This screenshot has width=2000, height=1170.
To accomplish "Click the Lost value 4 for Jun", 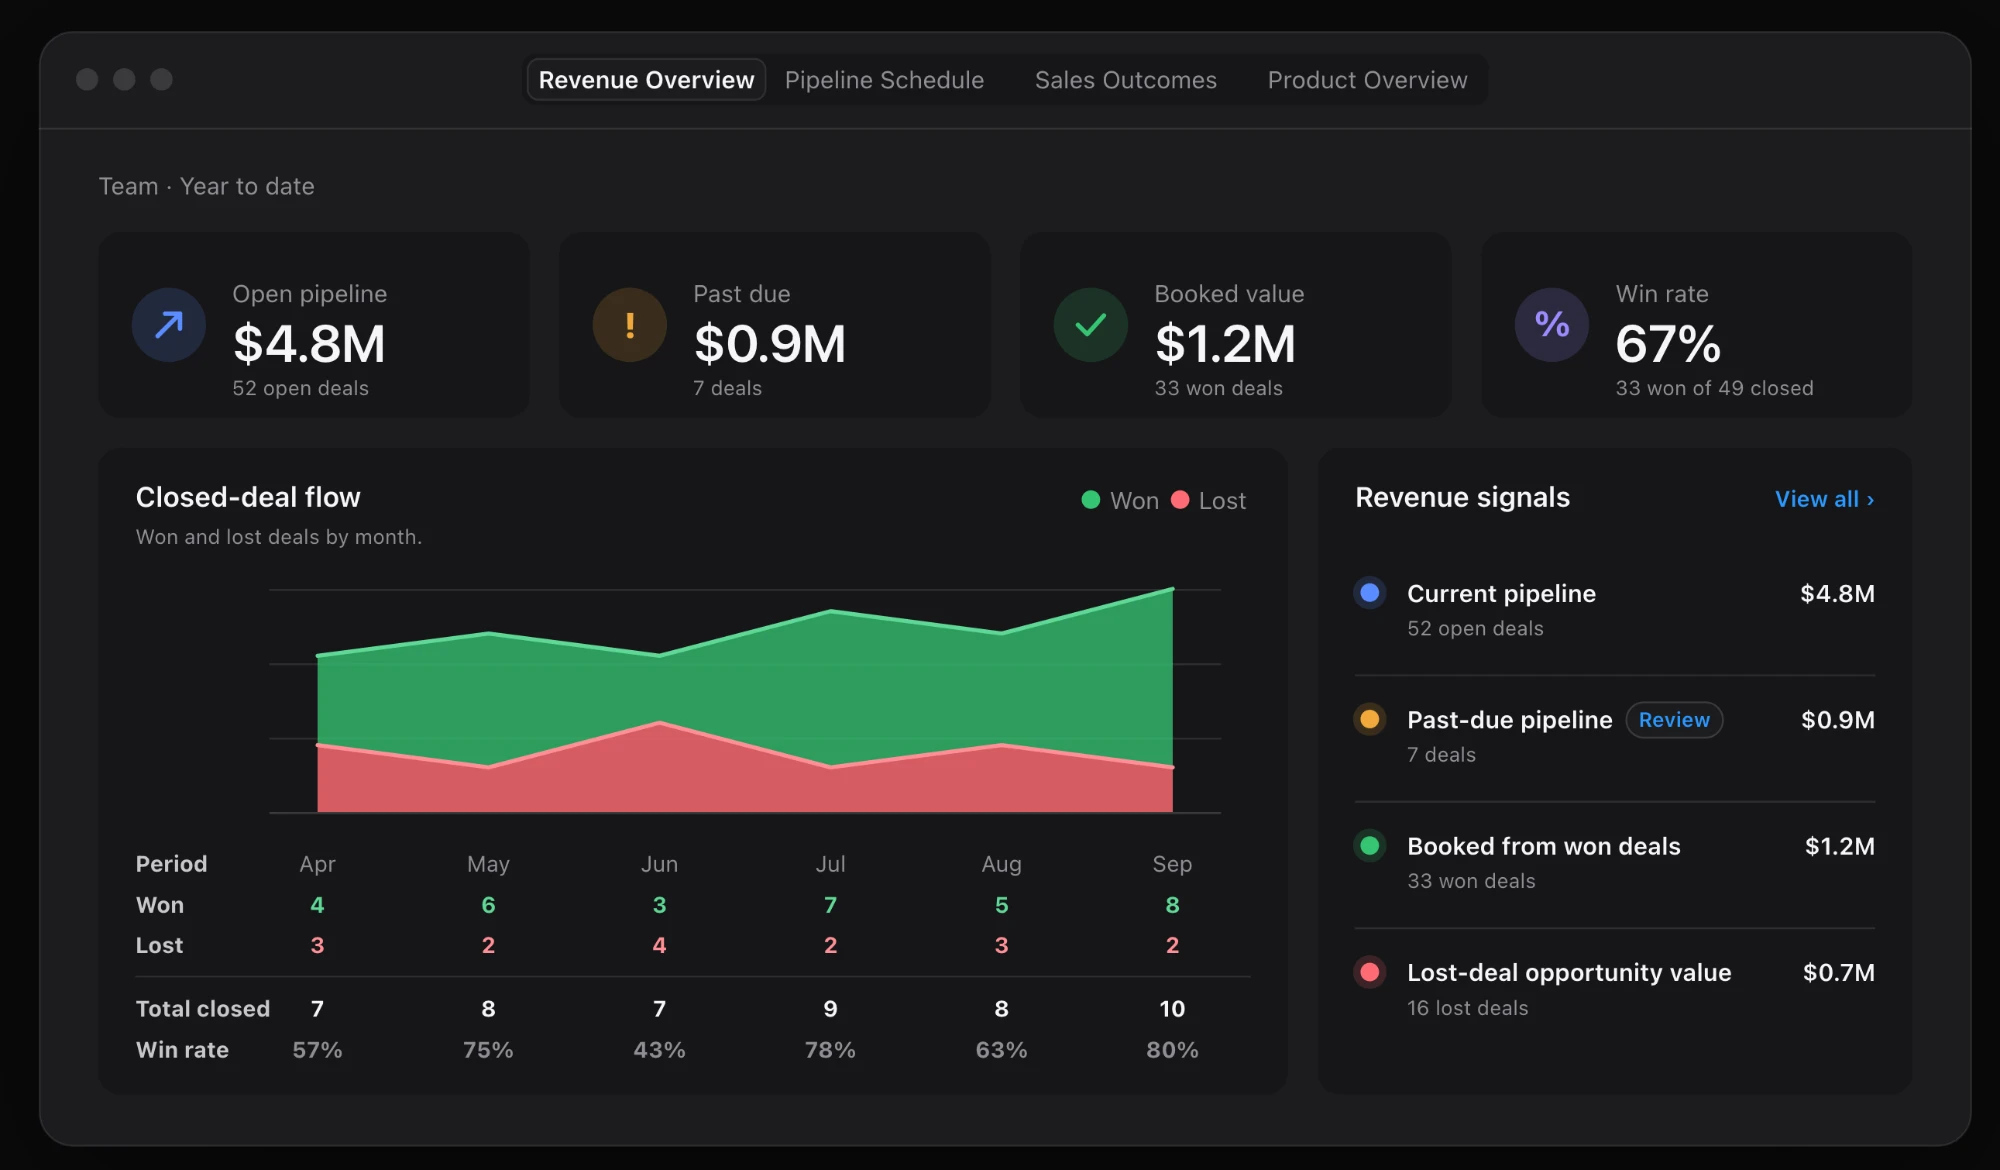I will point(659,945).
